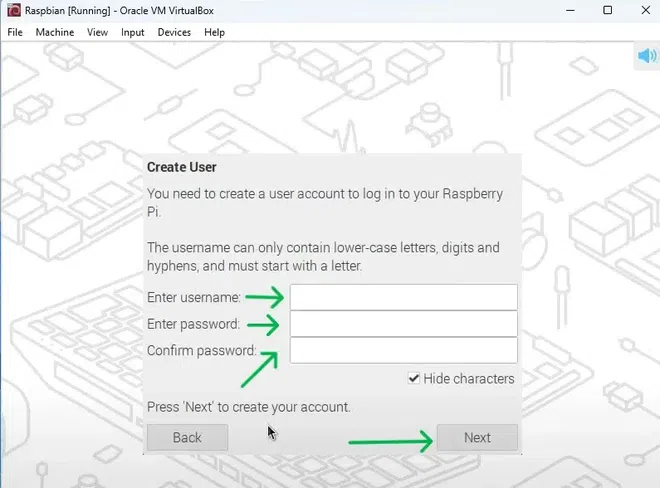Image resolution: width=660 pixels, height=488 pixels.
Task: Select the Confirm password text box
Action: coord(403,350)
